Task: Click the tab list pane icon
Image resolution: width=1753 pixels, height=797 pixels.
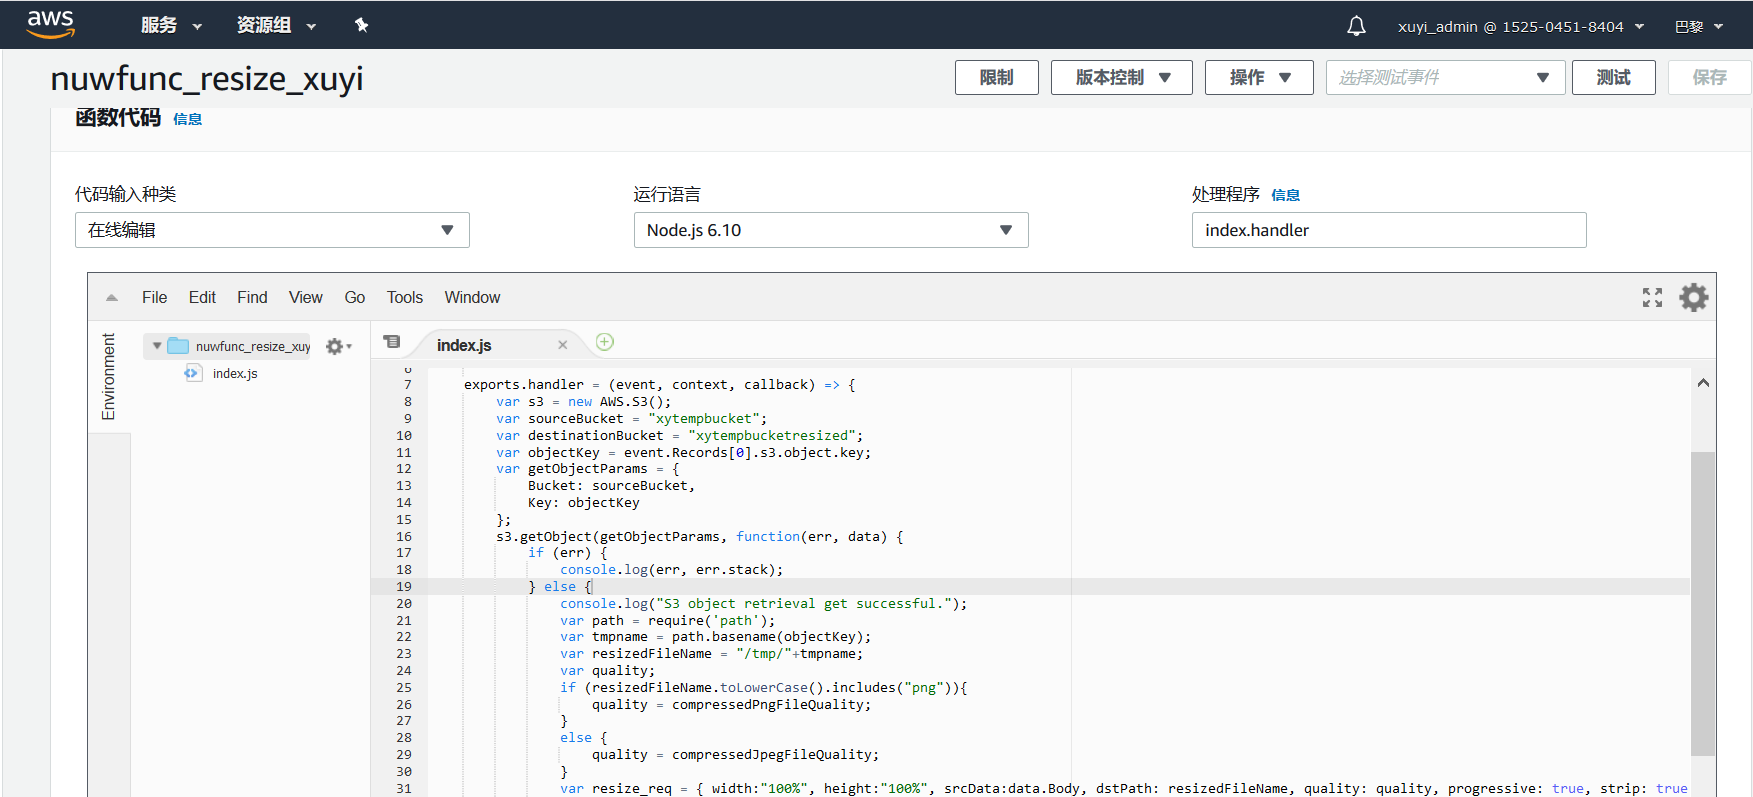Action: (392, 342)
